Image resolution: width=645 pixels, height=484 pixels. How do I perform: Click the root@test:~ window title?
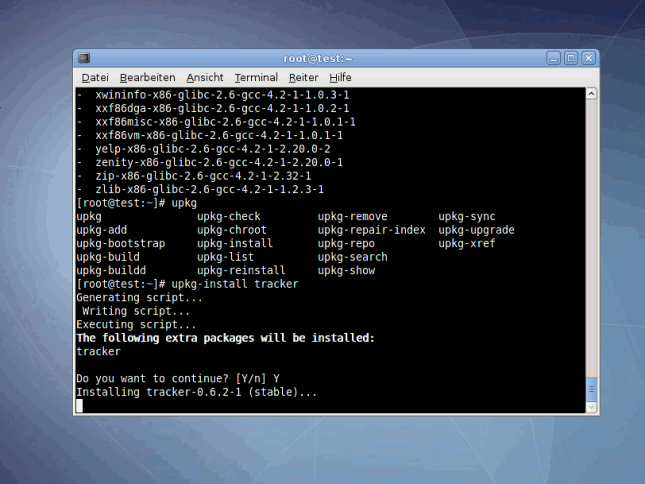tap(318, 58)
